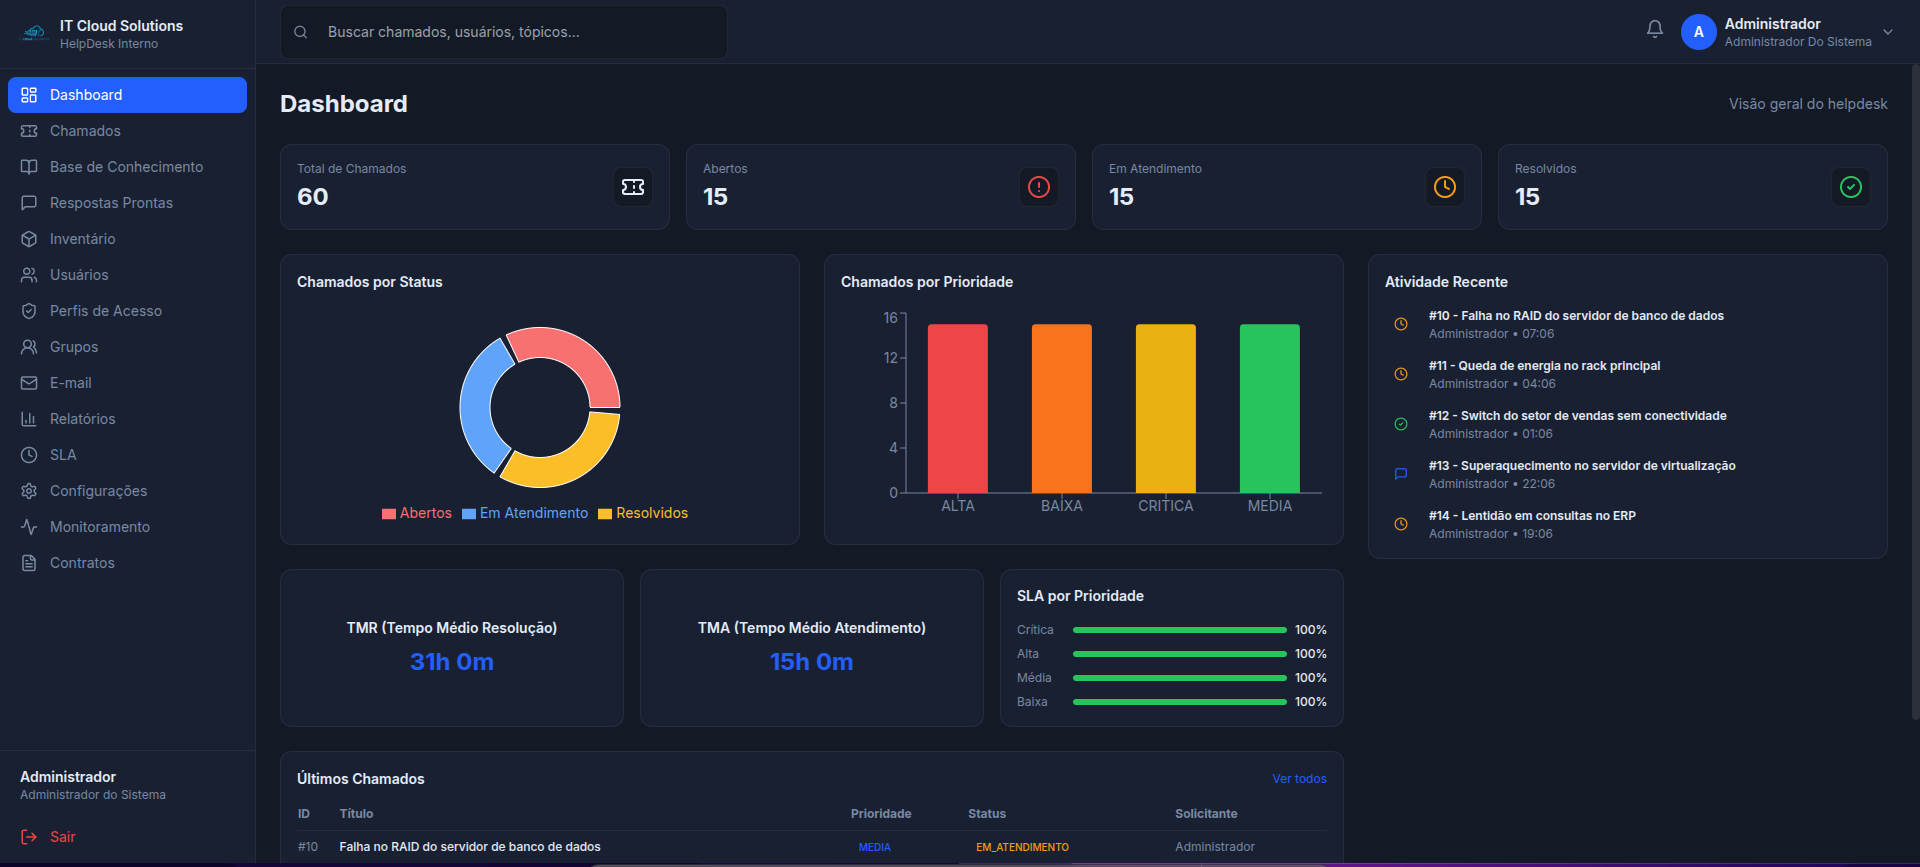Click the ticket icon in Total de Chamados card
This screenshot has width=1920, height=867.
click(633, 187)
